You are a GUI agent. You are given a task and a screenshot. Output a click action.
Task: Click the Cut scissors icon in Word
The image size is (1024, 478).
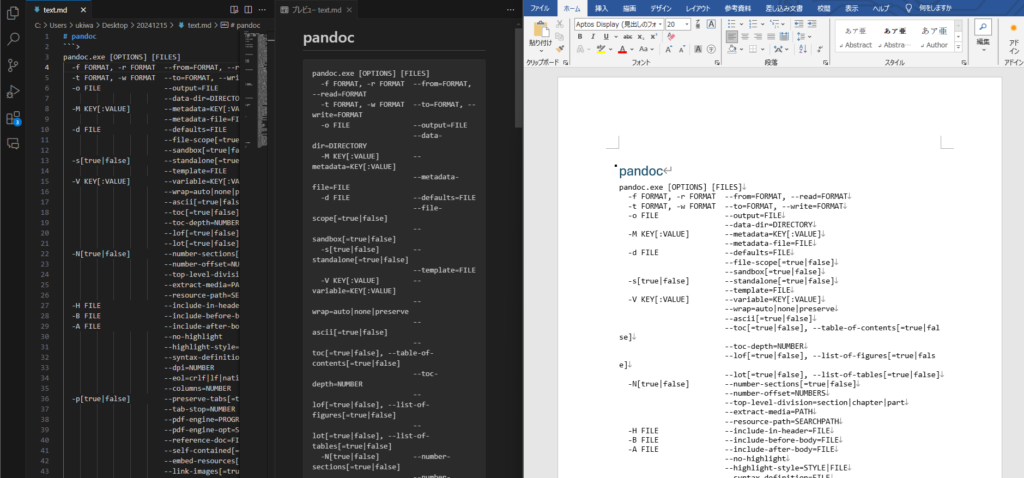click(x=560, y=24)
